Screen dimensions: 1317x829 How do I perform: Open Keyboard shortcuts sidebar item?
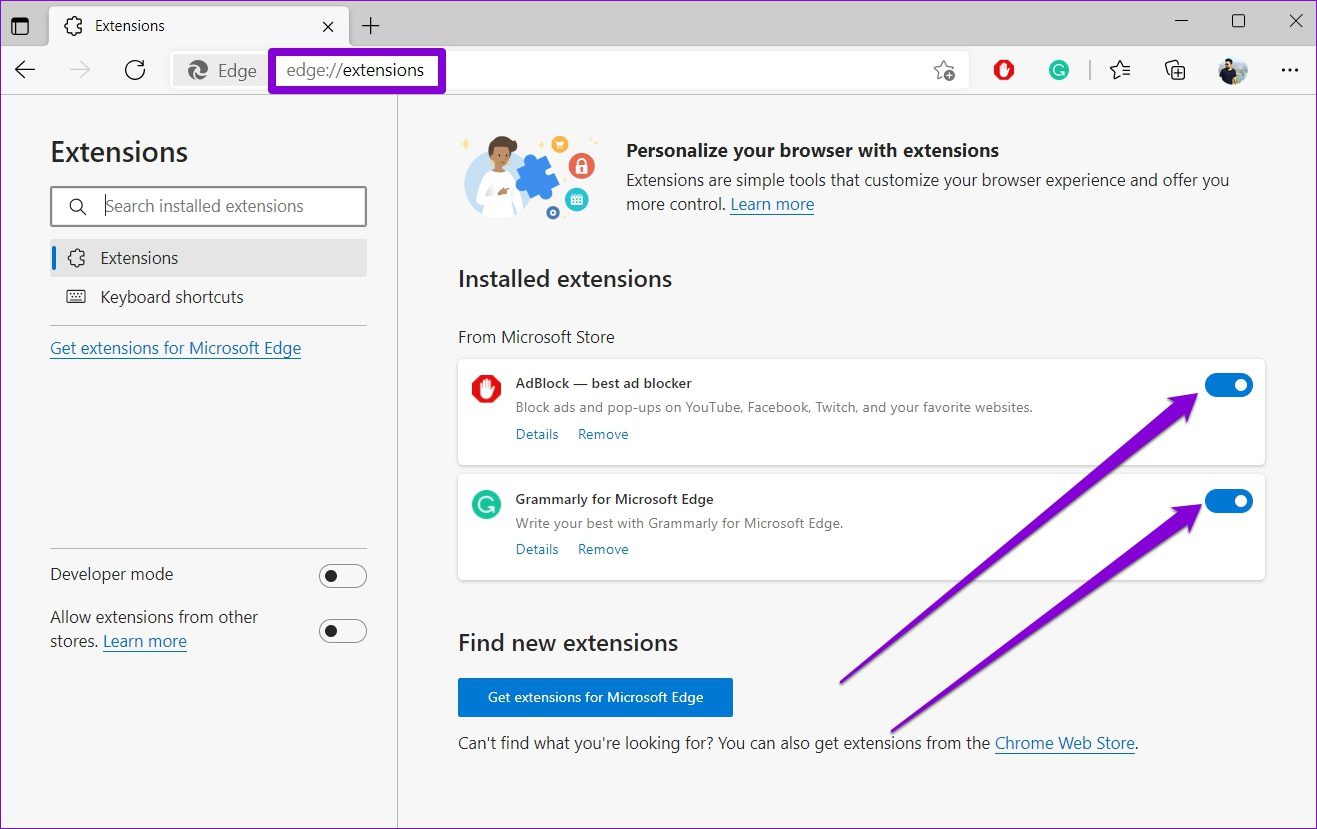208,297
